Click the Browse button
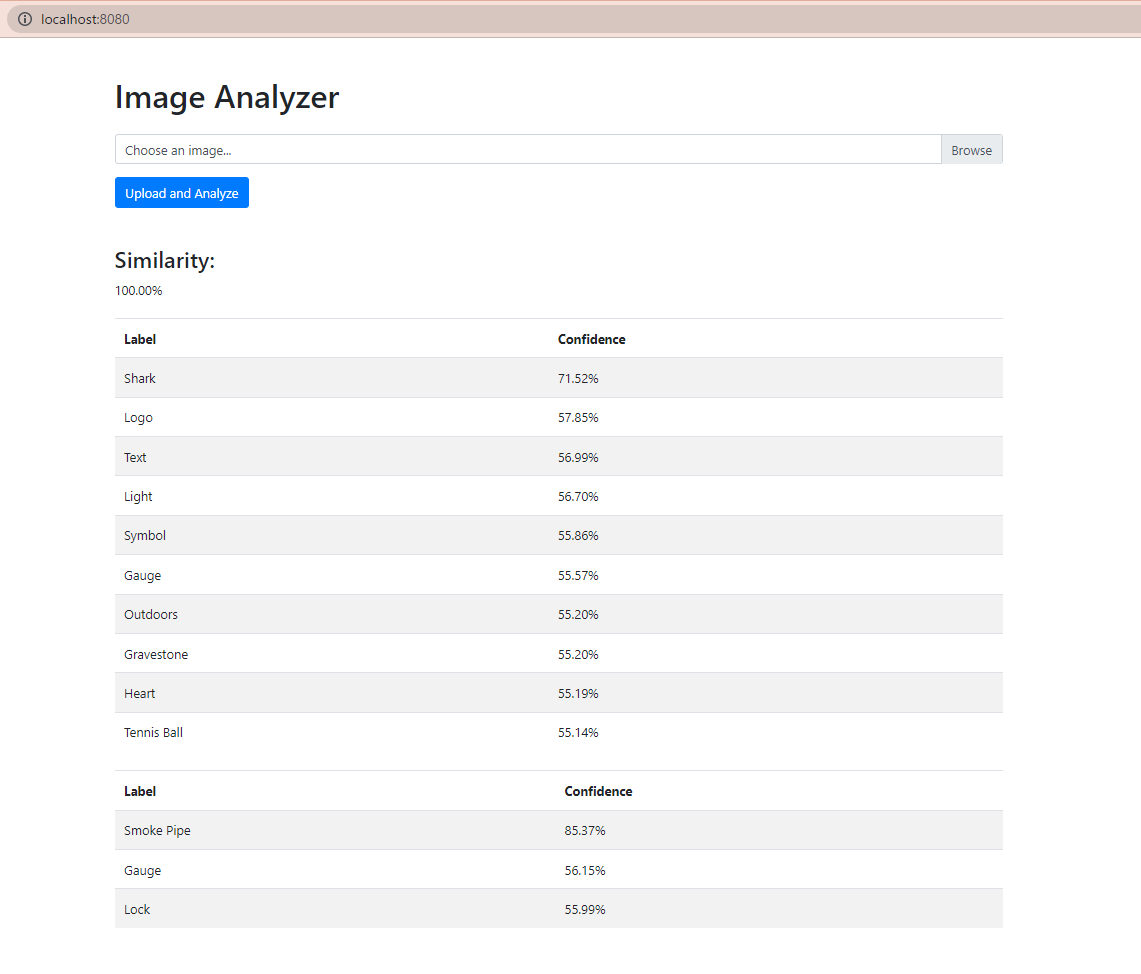Viewport: 1141px width, 974px height. click(x=971, y=149)
